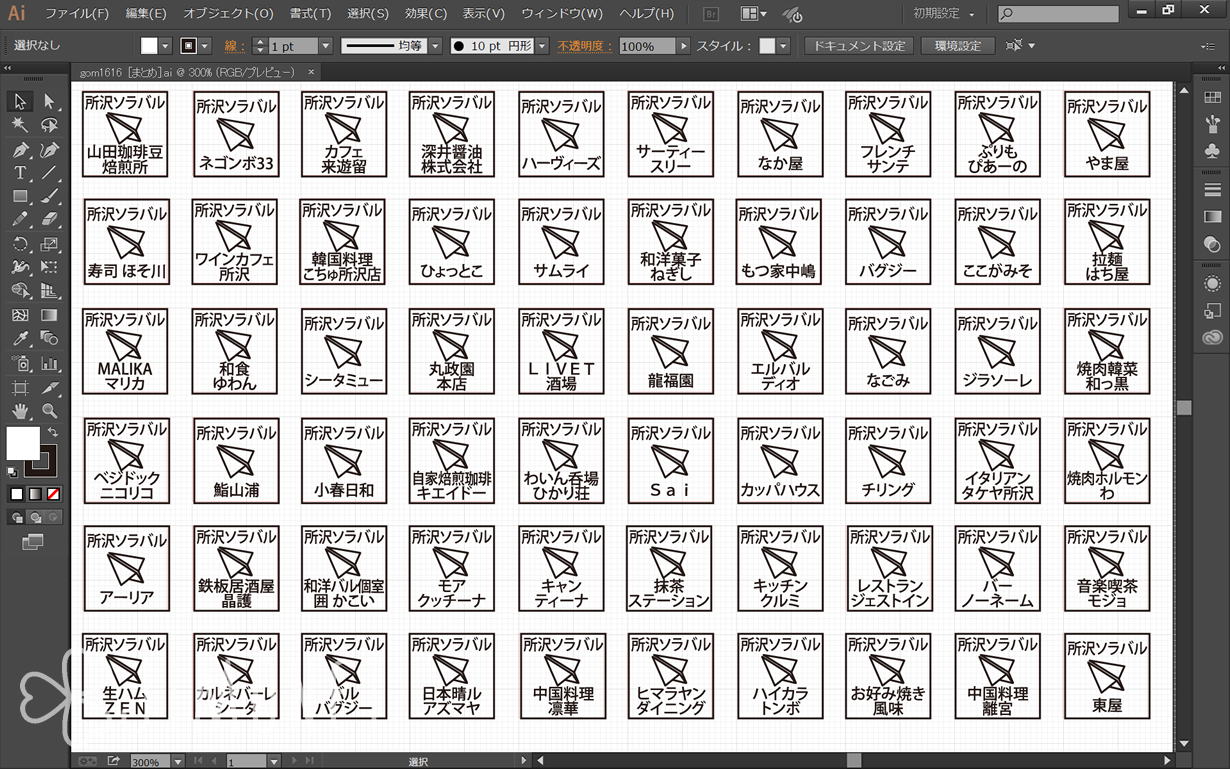Set paint mode to None

coord(53,494)
